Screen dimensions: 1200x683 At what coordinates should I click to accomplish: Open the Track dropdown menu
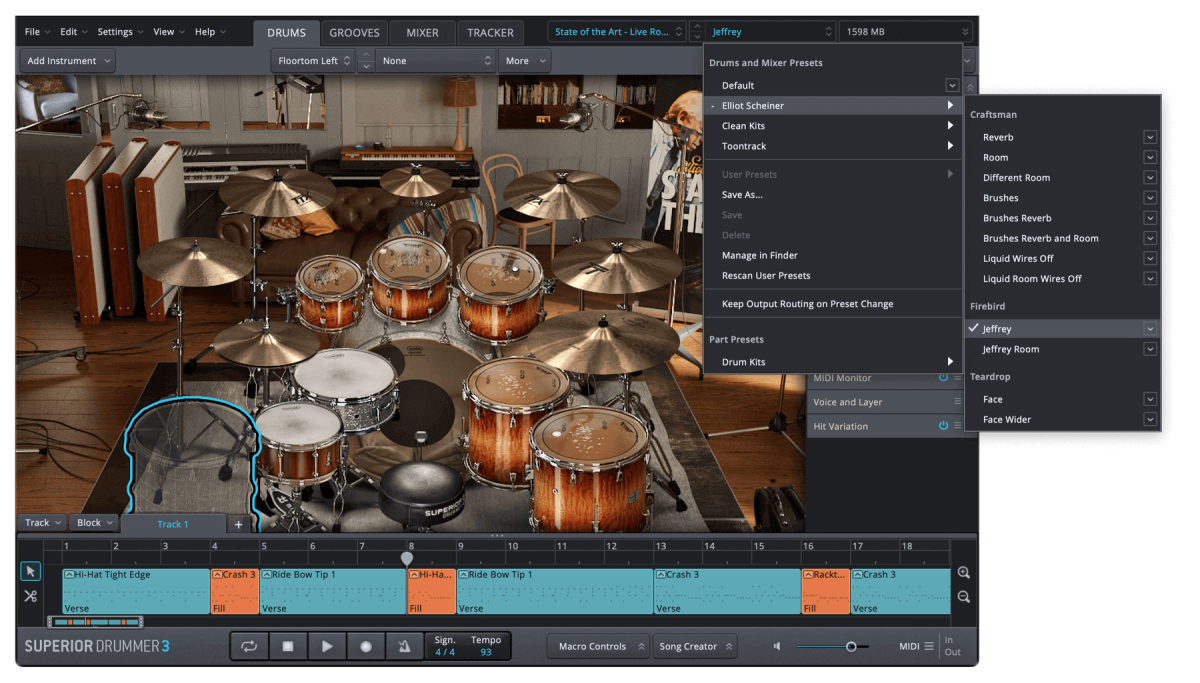point(43,523)
